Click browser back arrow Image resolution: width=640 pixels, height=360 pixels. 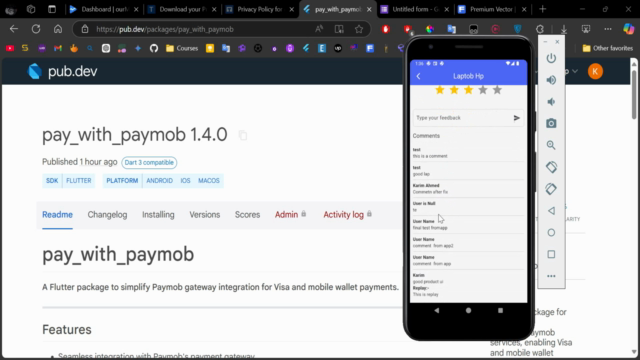pos(14,29)
